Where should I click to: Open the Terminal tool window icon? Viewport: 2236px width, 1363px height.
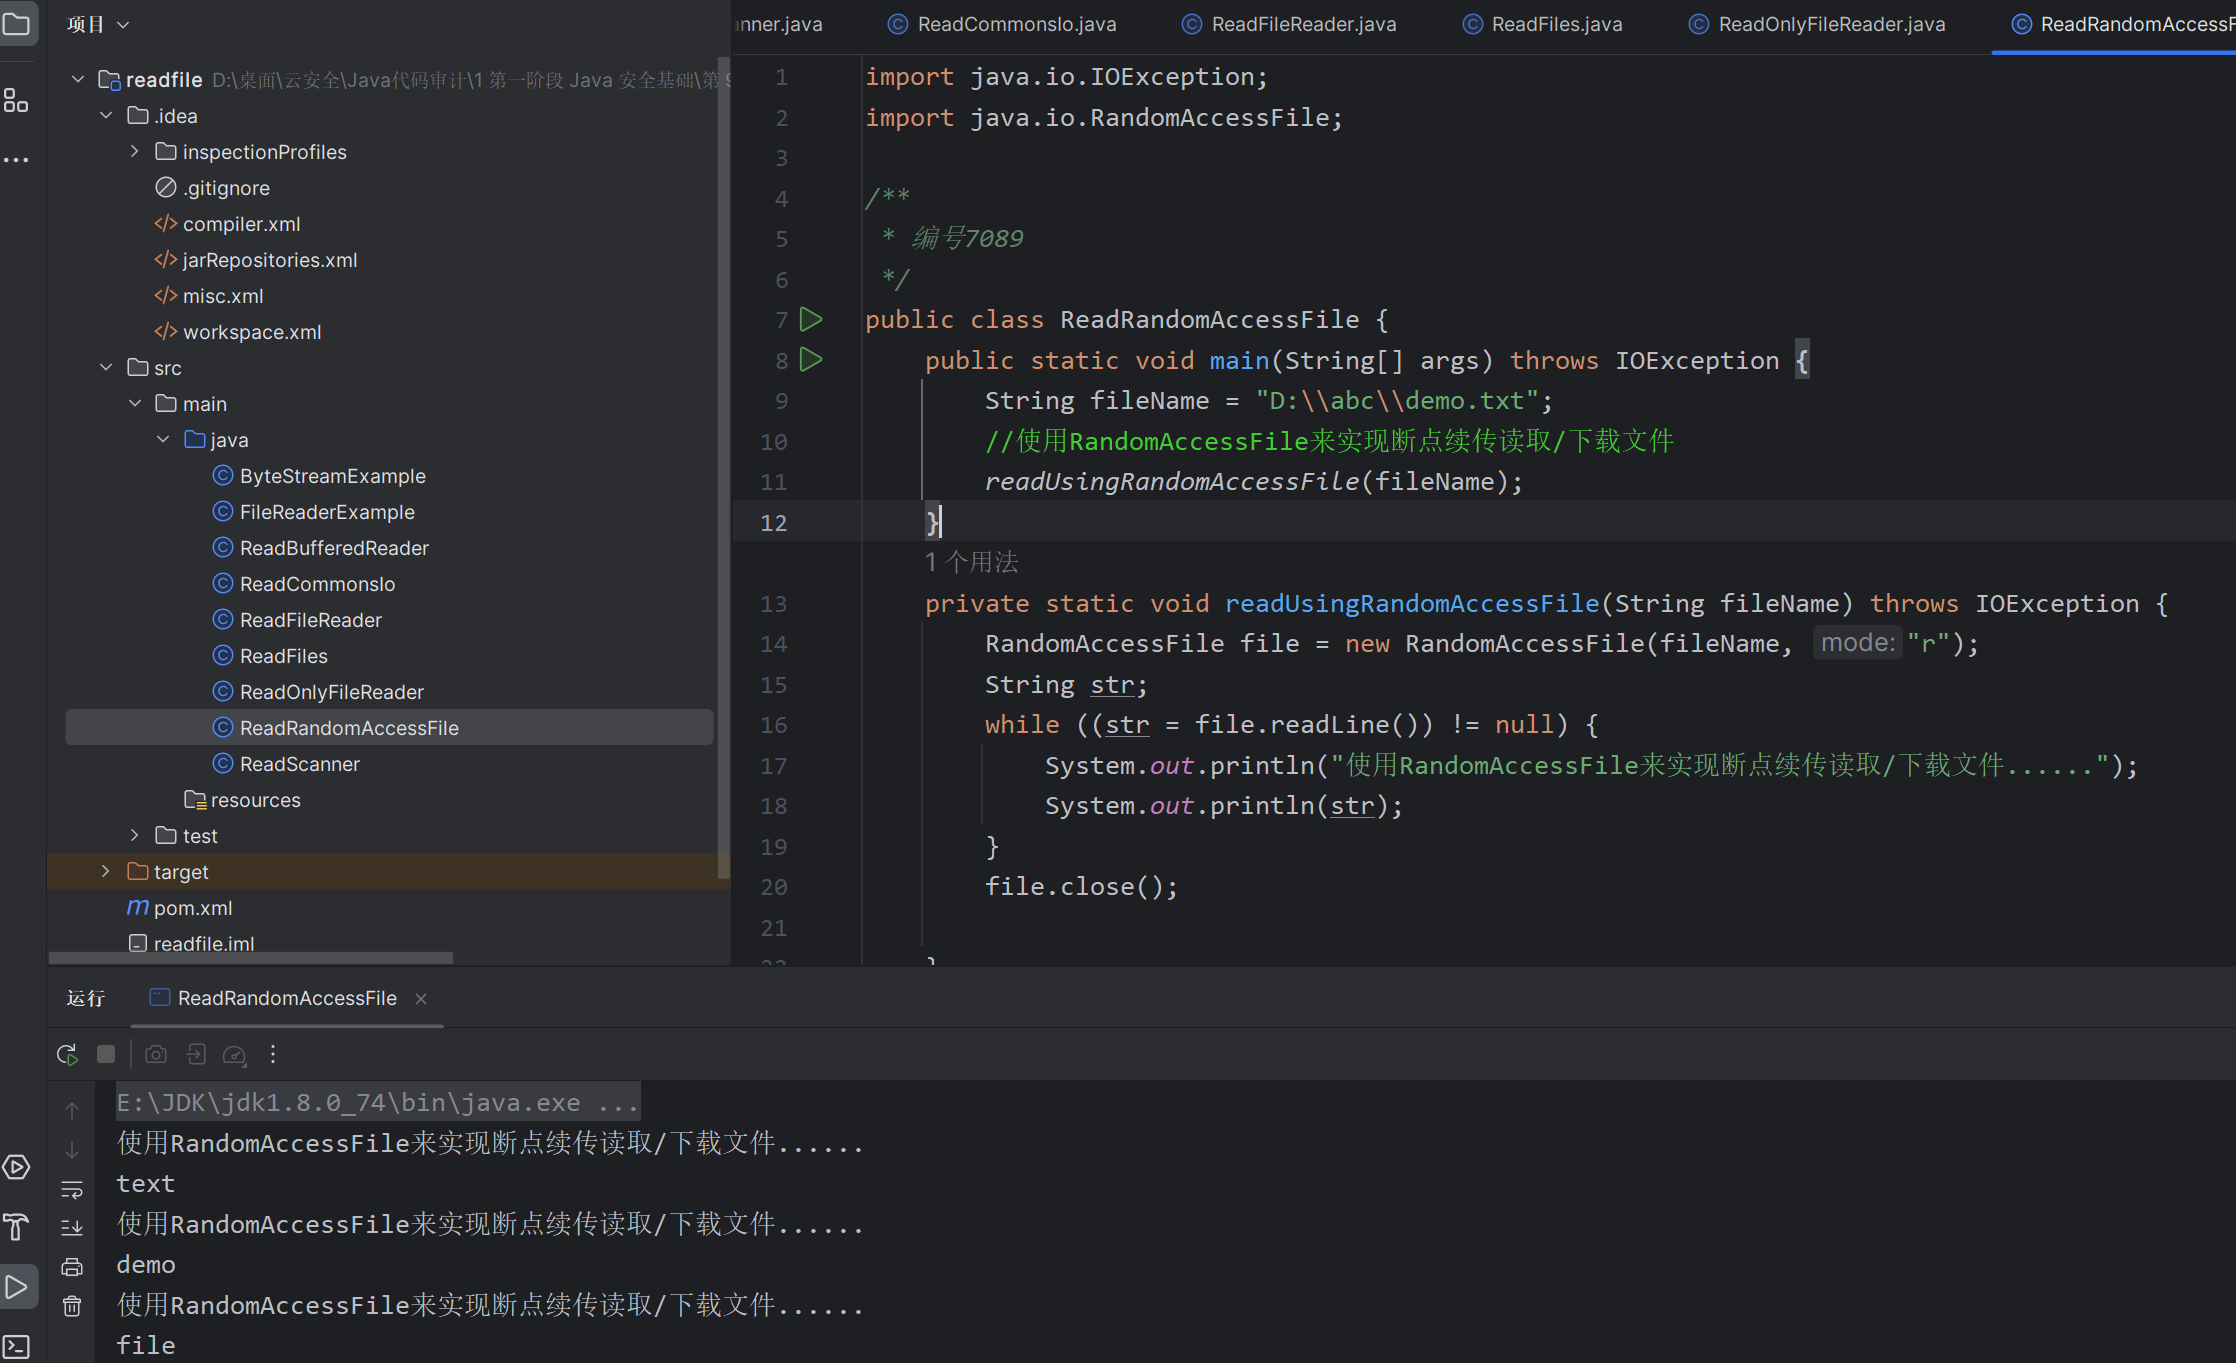point(16,1346)
